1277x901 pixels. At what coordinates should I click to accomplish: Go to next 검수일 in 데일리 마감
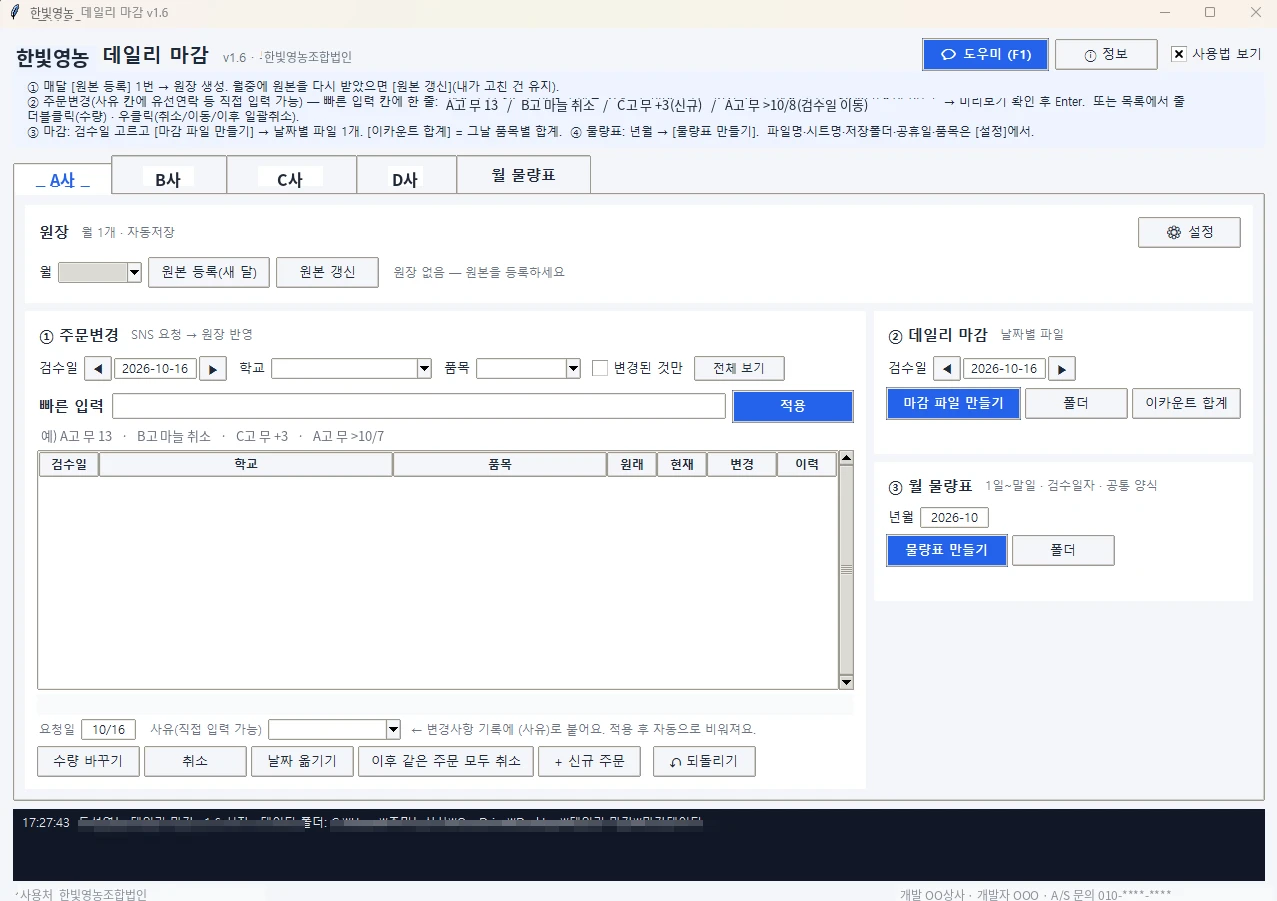point(1062,368)
